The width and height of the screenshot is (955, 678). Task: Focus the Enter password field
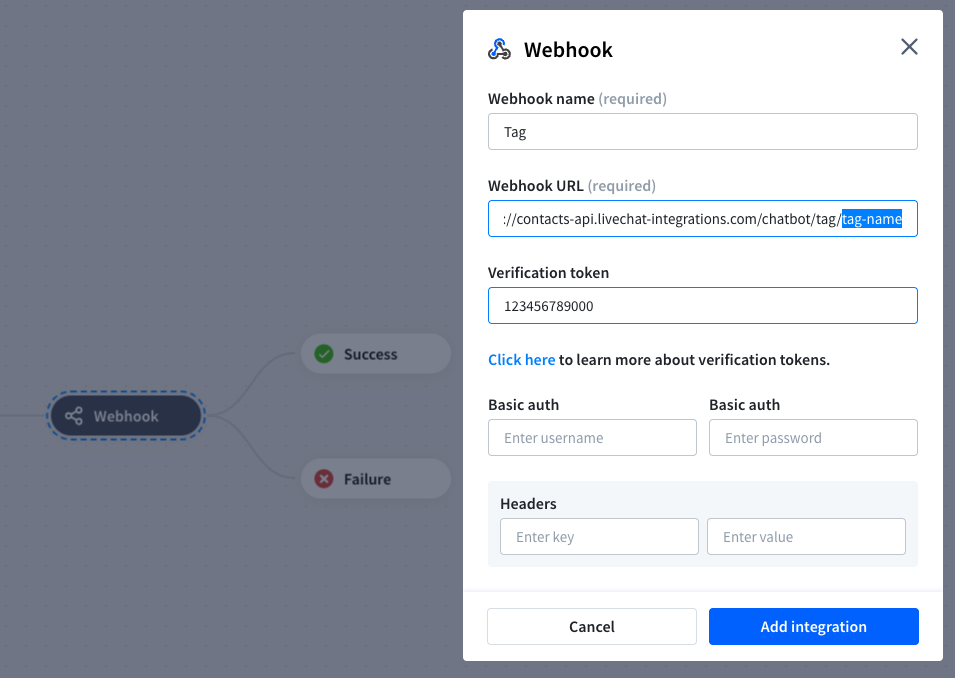813,438
